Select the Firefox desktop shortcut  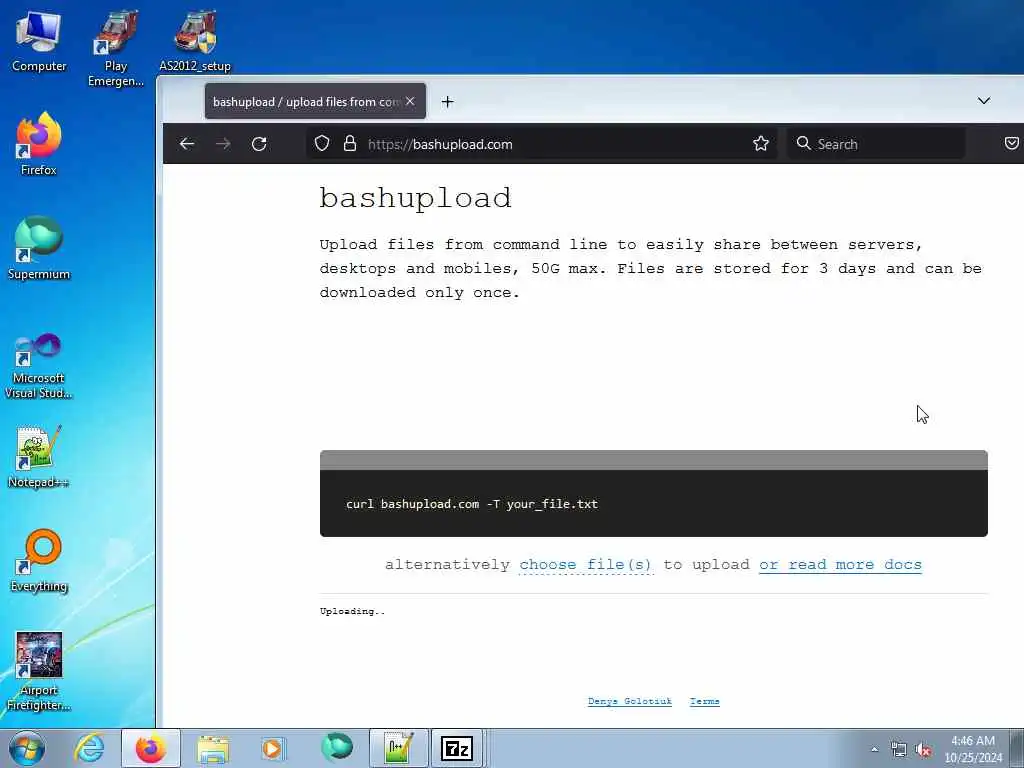(39, 144)
